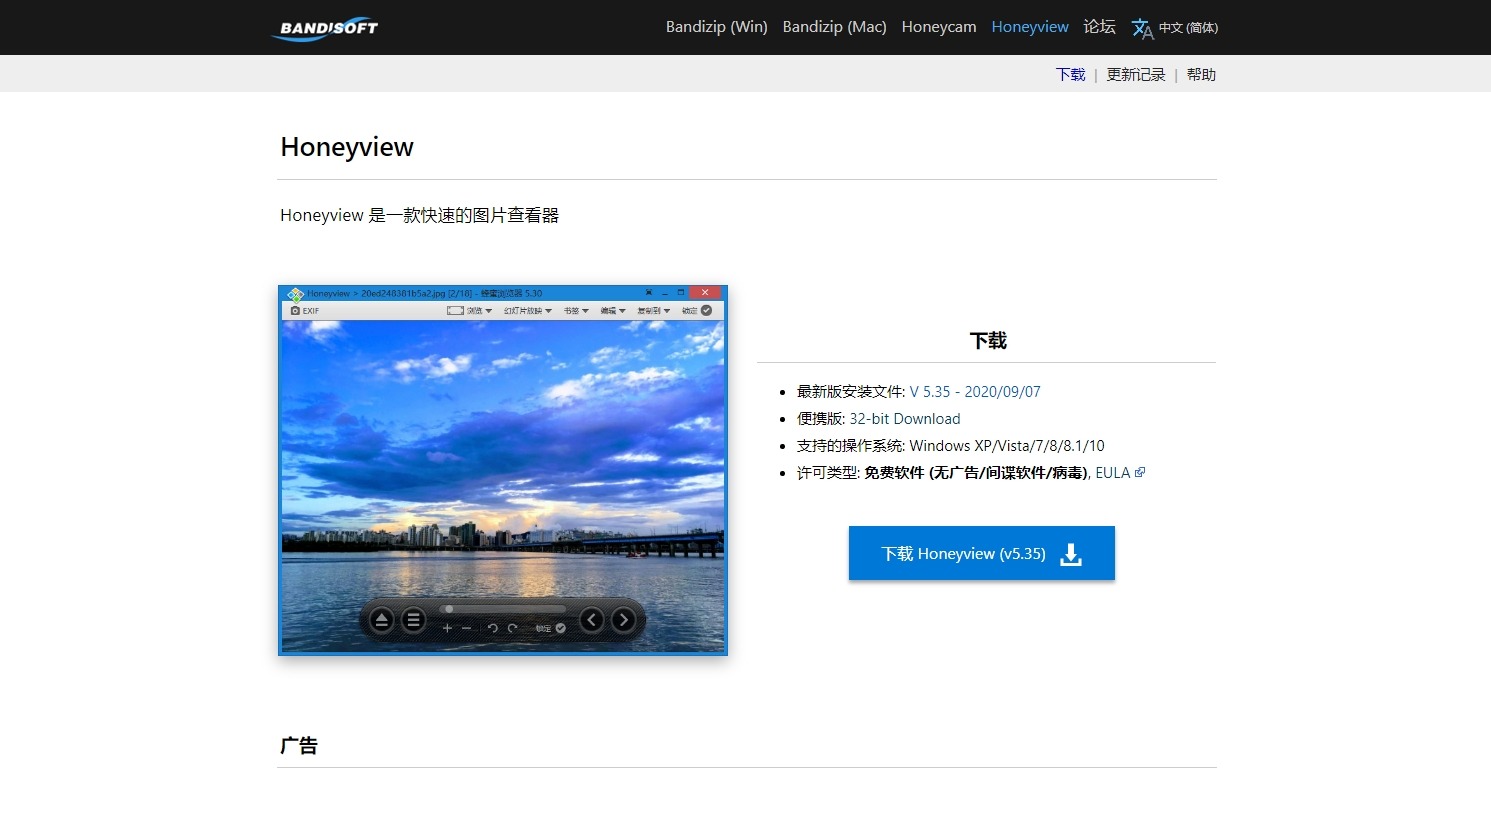Viewport: 1491px width, 830px height.
Task: Go to the Honeycam nav item
Action: (938, 27)
